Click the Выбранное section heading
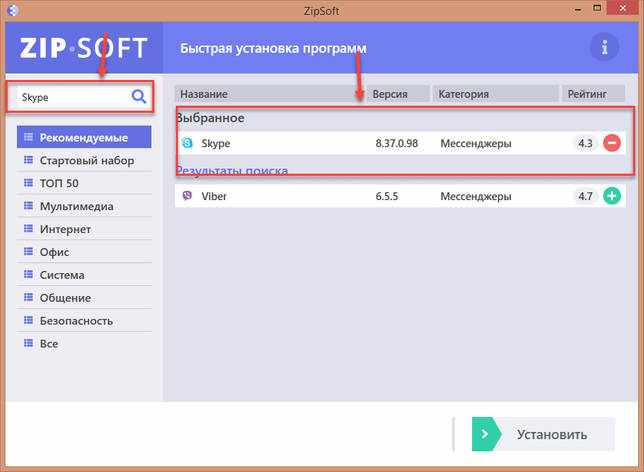This screenshot has height=472, width=644. 211,118
